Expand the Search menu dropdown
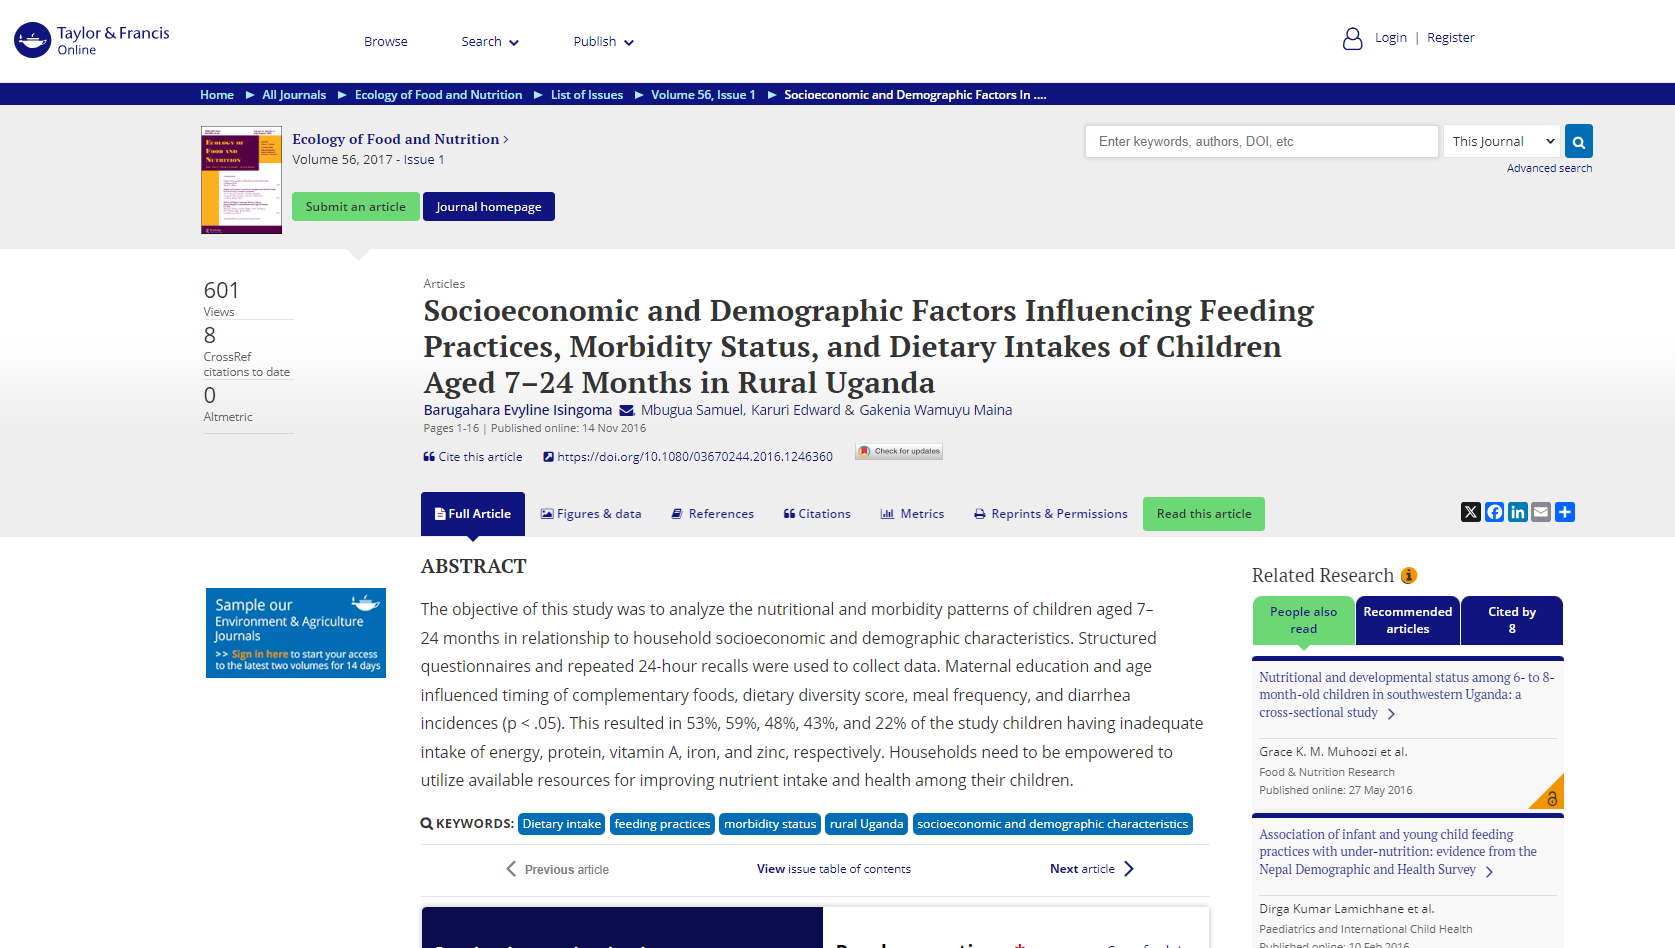Image resolution: width=1675 pixels, height=948 pixels. point(490,42)
